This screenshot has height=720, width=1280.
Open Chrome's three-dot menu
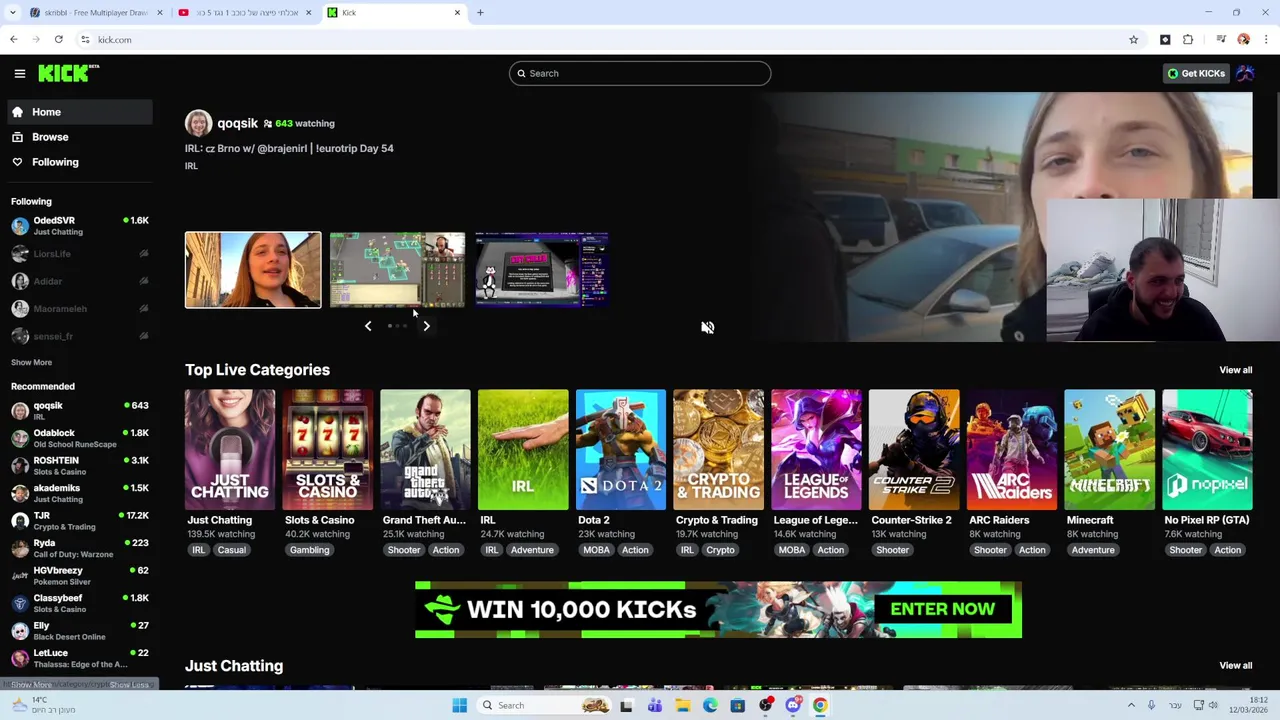[1266, 40]
